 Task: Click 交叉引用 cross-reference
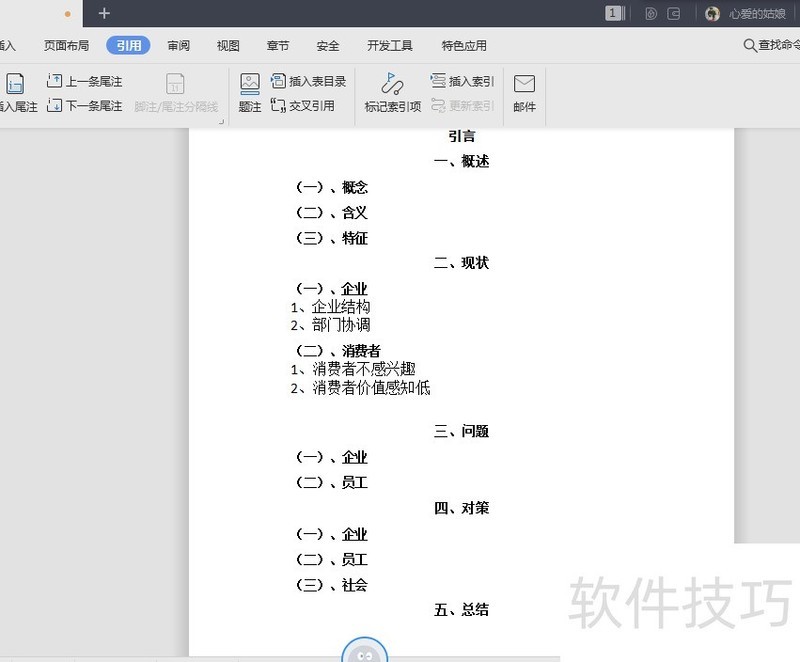[303, 105]
